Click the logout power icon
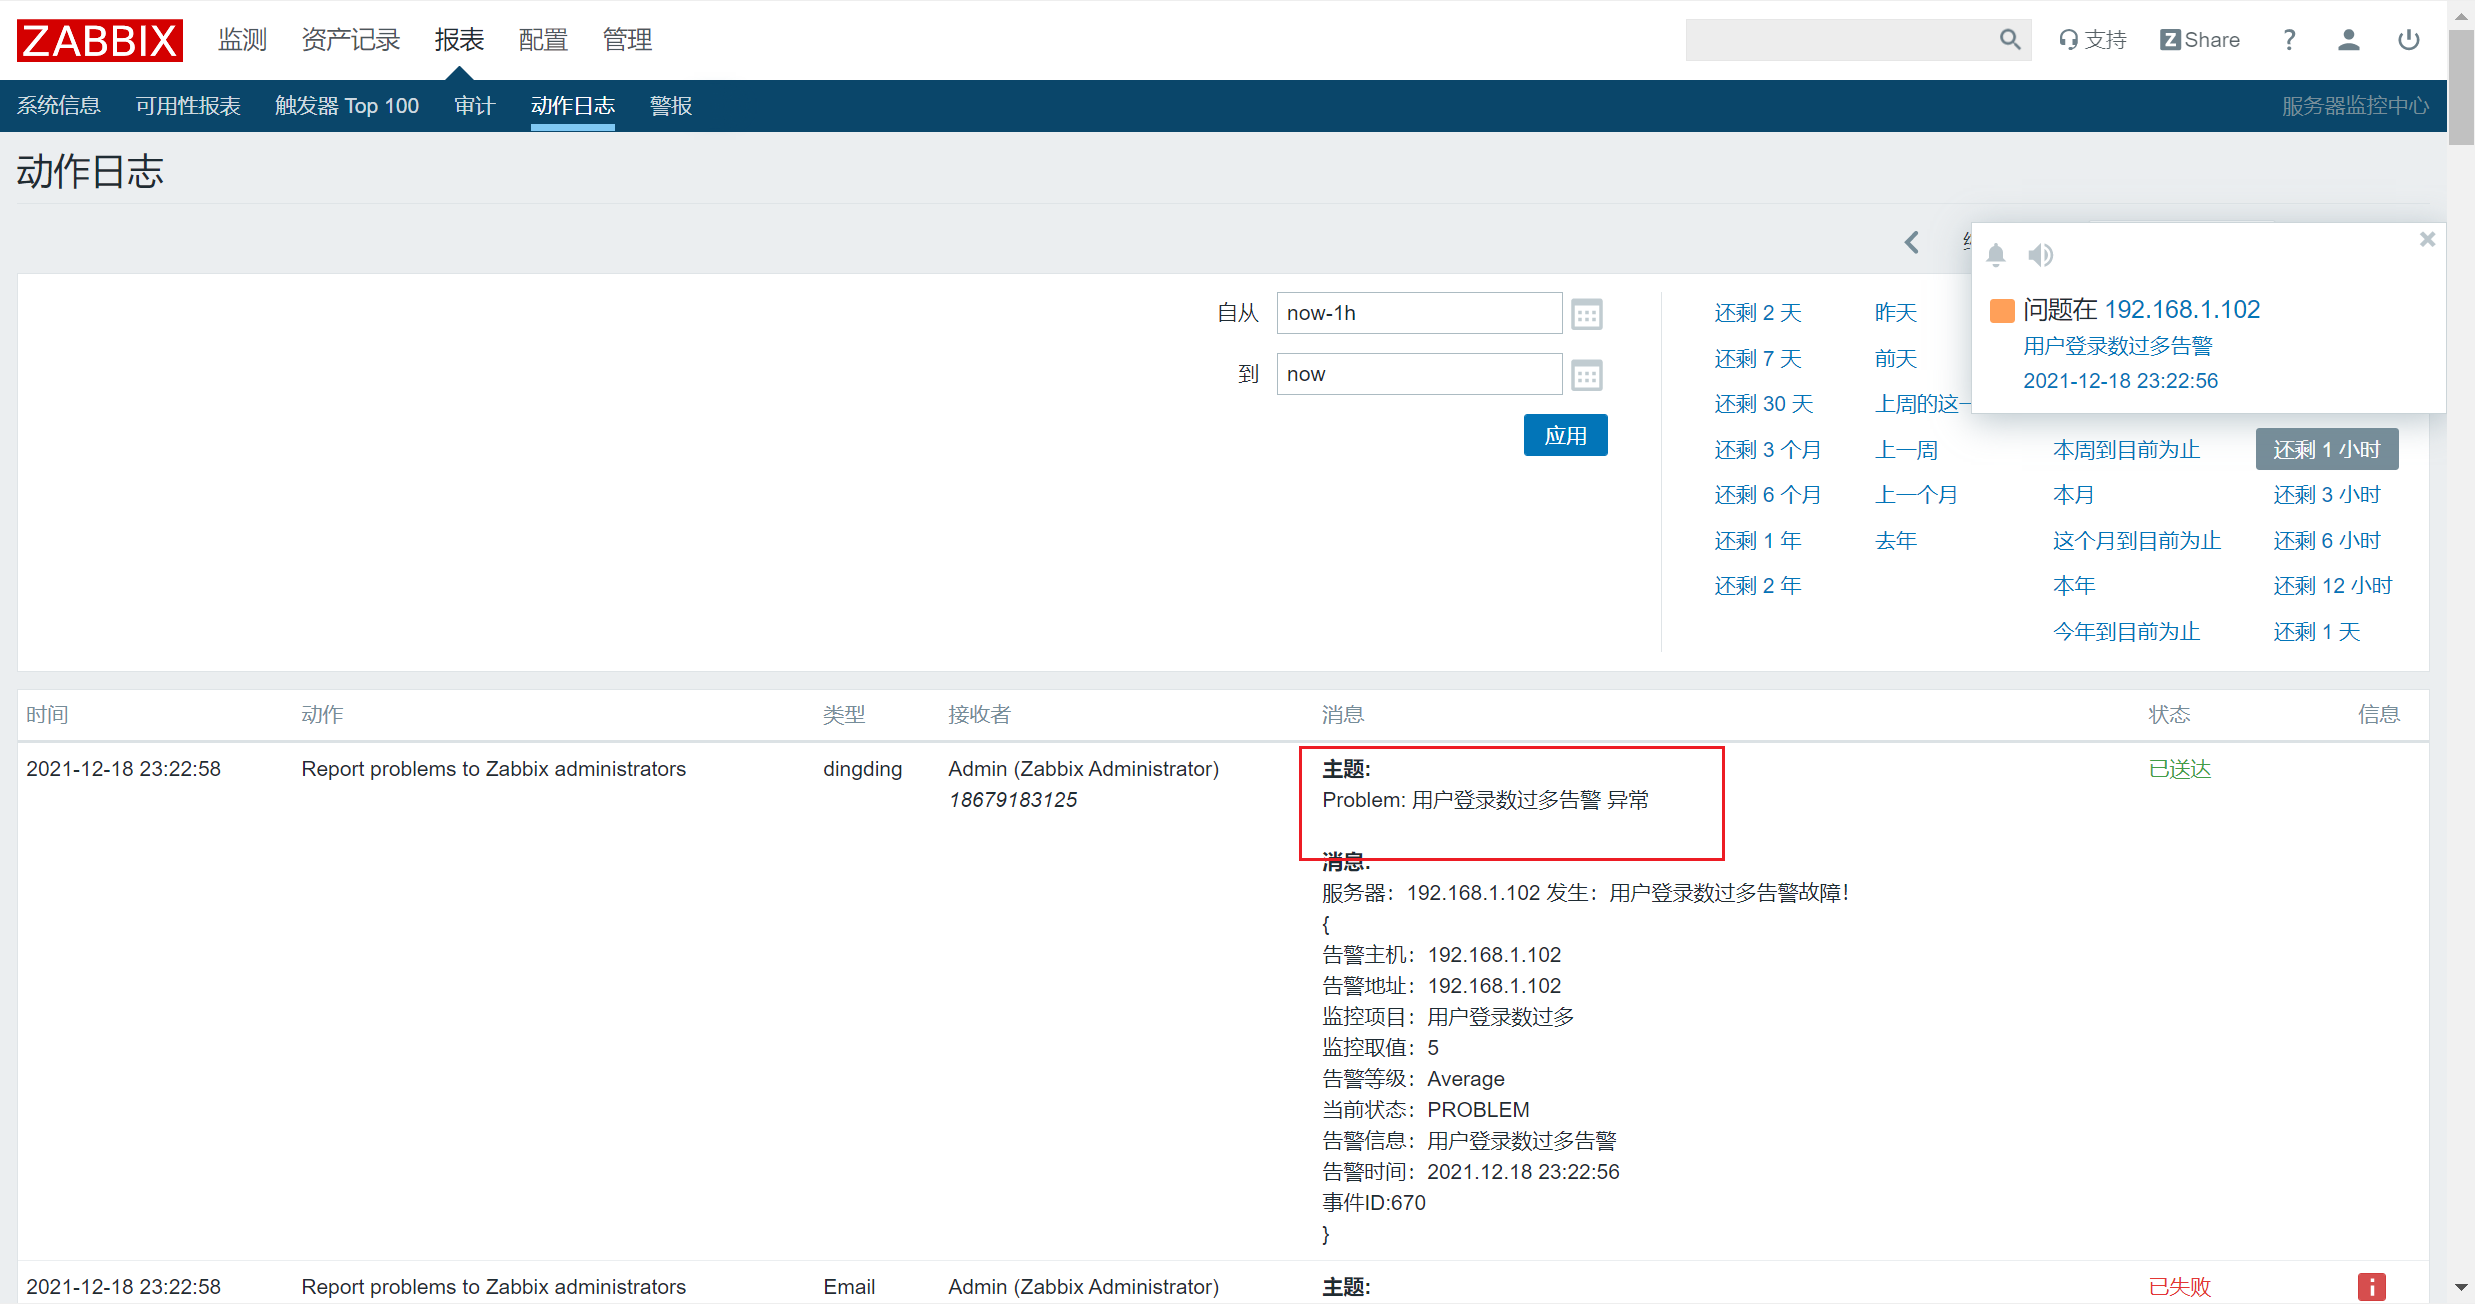Image resolution: width=2475 pixels, height=1304 pixels. [x=2409, y=40]
